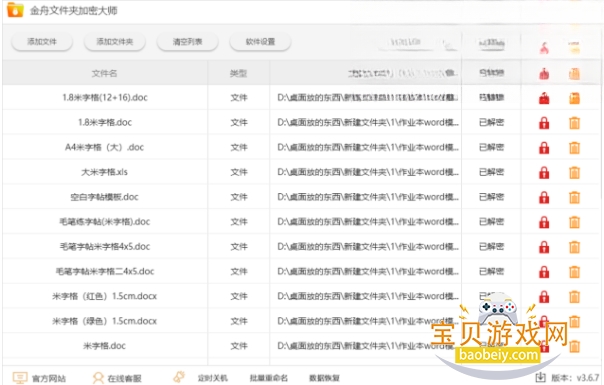Click the 添加文件夹 button
The width and height of the screenshot is (604, 385).
pos(115,42)
